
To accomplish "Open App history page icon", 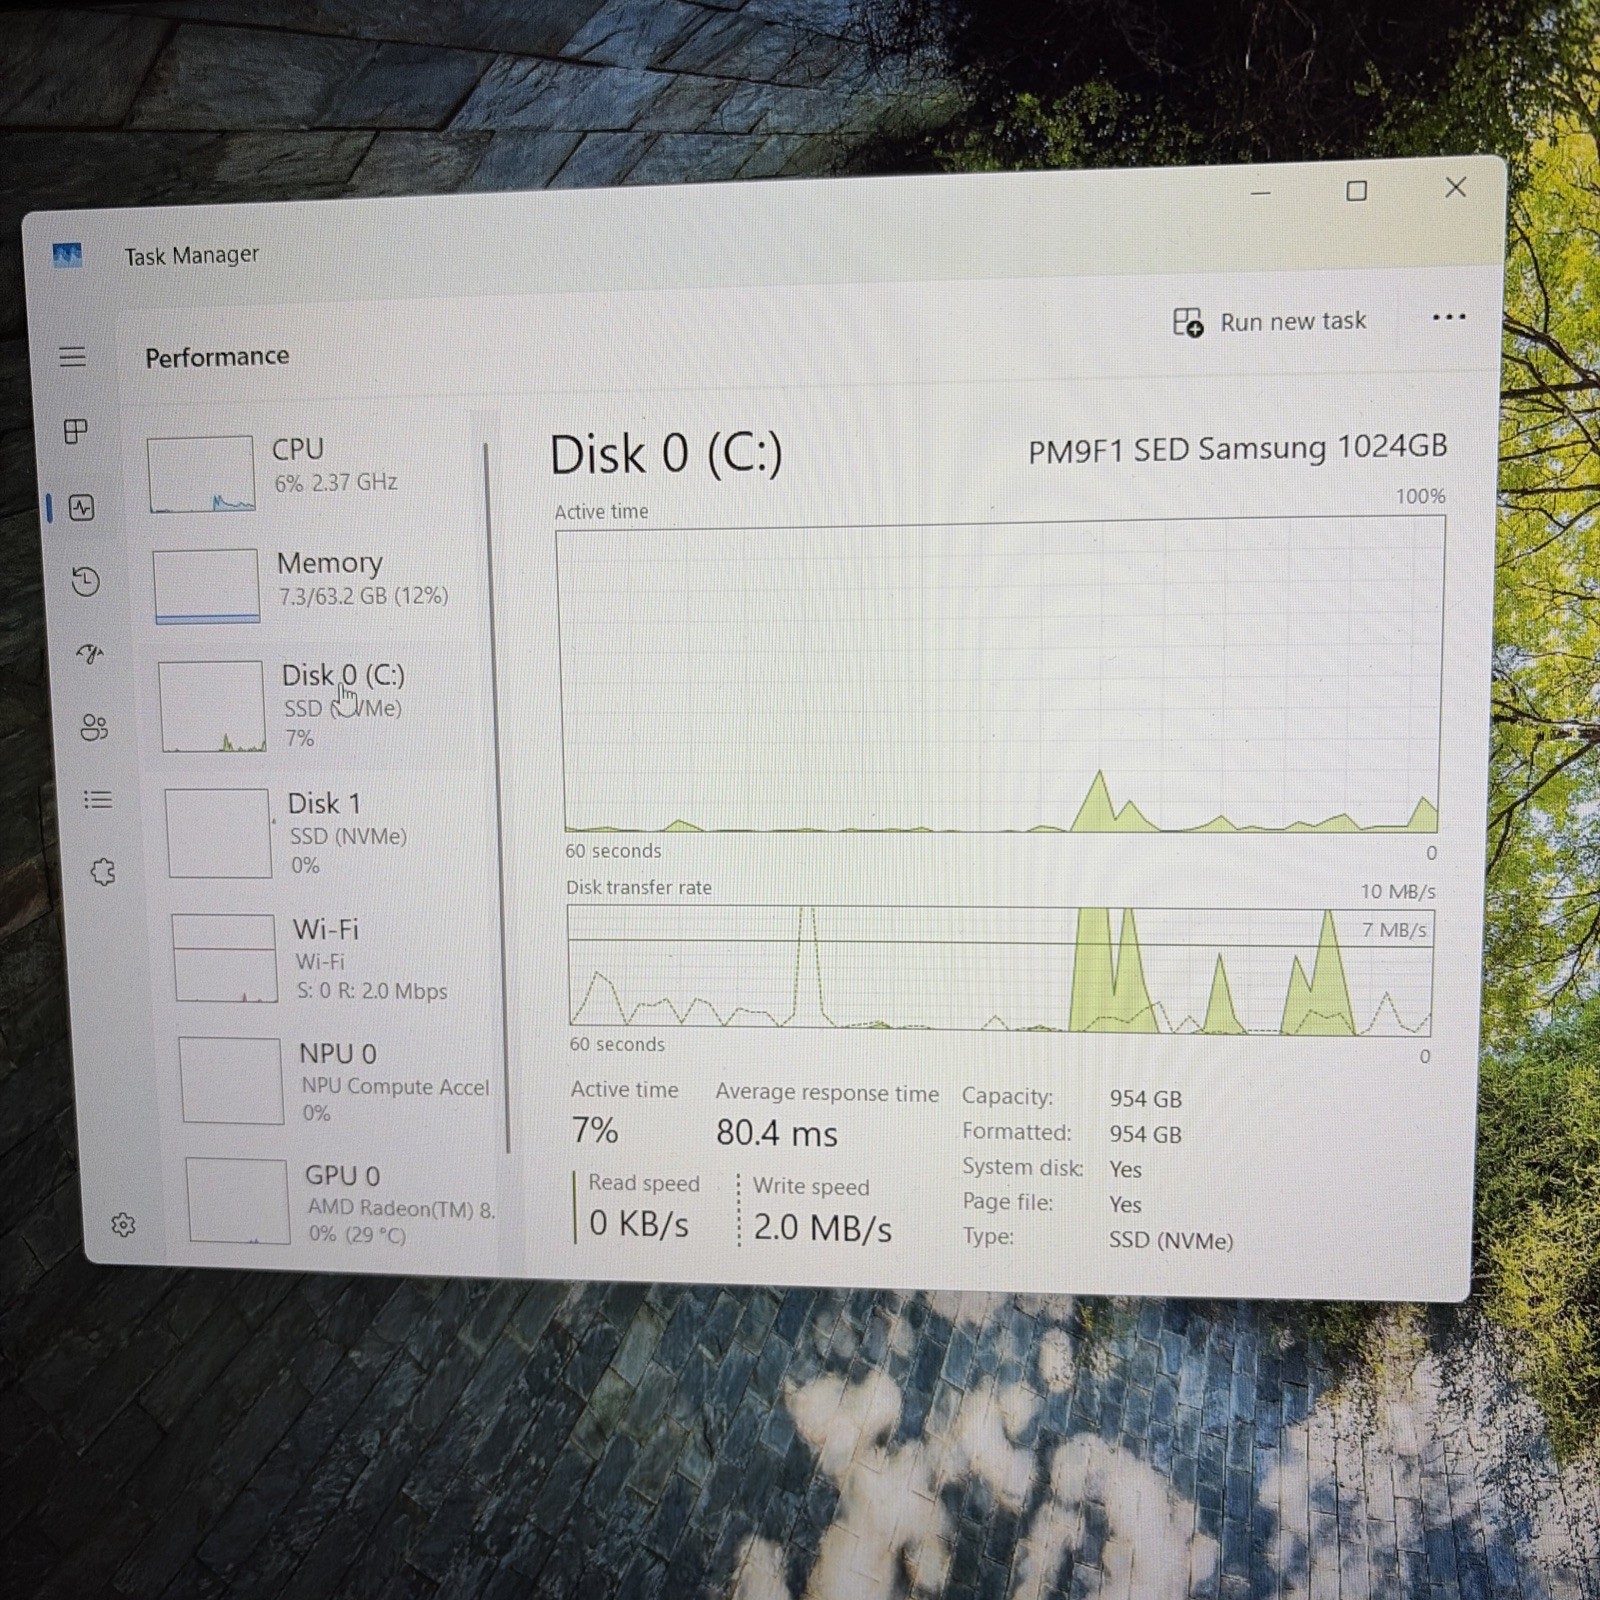I will pos(86,581).
